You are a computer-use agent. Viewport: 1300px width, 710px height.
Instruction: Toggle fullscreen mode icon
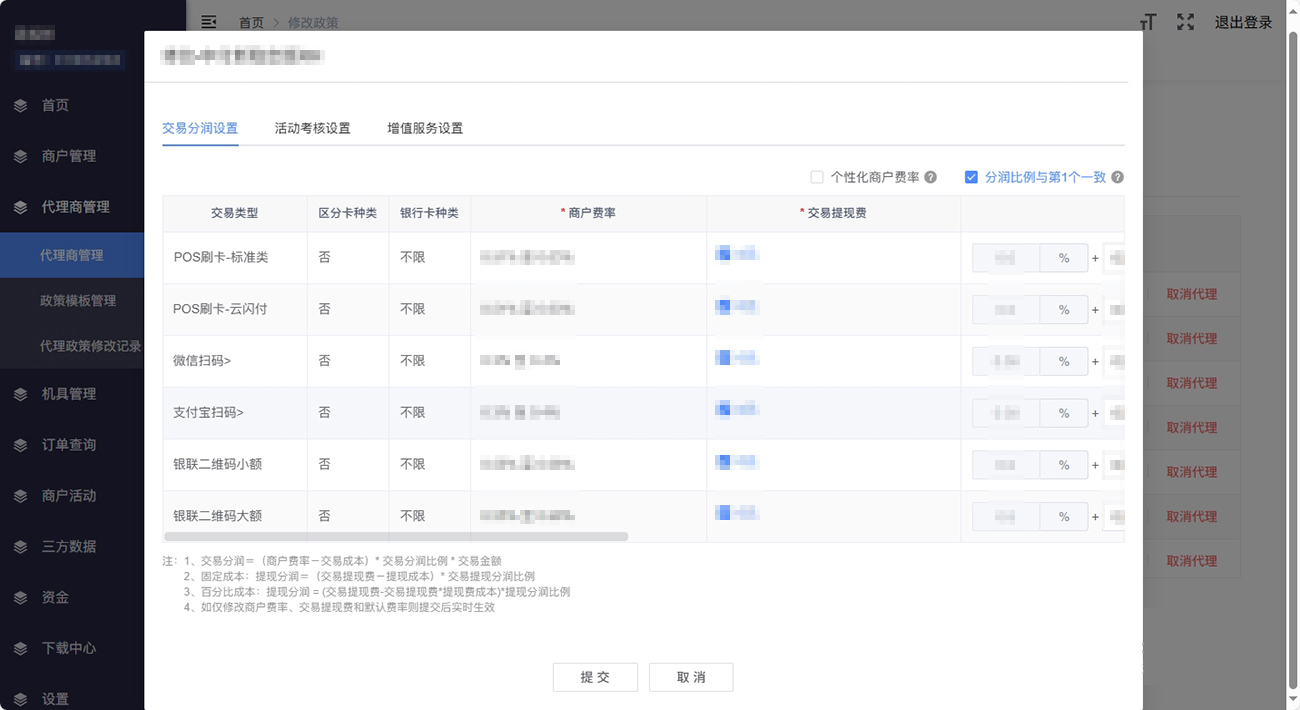(x=1185, y=22)
